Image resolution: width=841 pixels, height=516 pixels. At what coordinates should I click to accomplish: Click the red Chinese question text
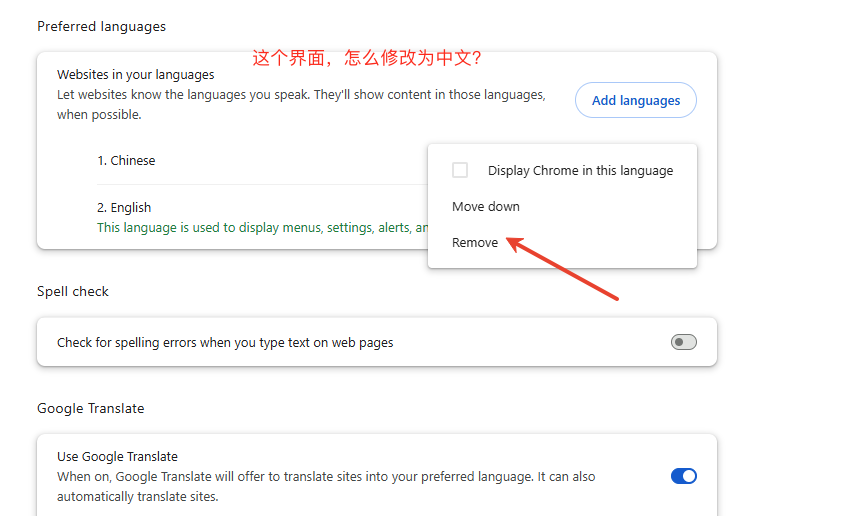tap(367, 58)
